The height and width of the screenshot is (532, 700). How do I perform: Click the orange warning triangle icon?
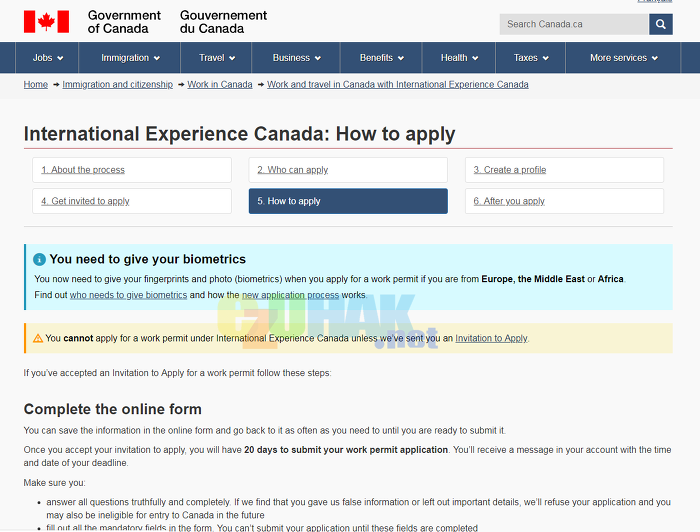click(38, 338)
